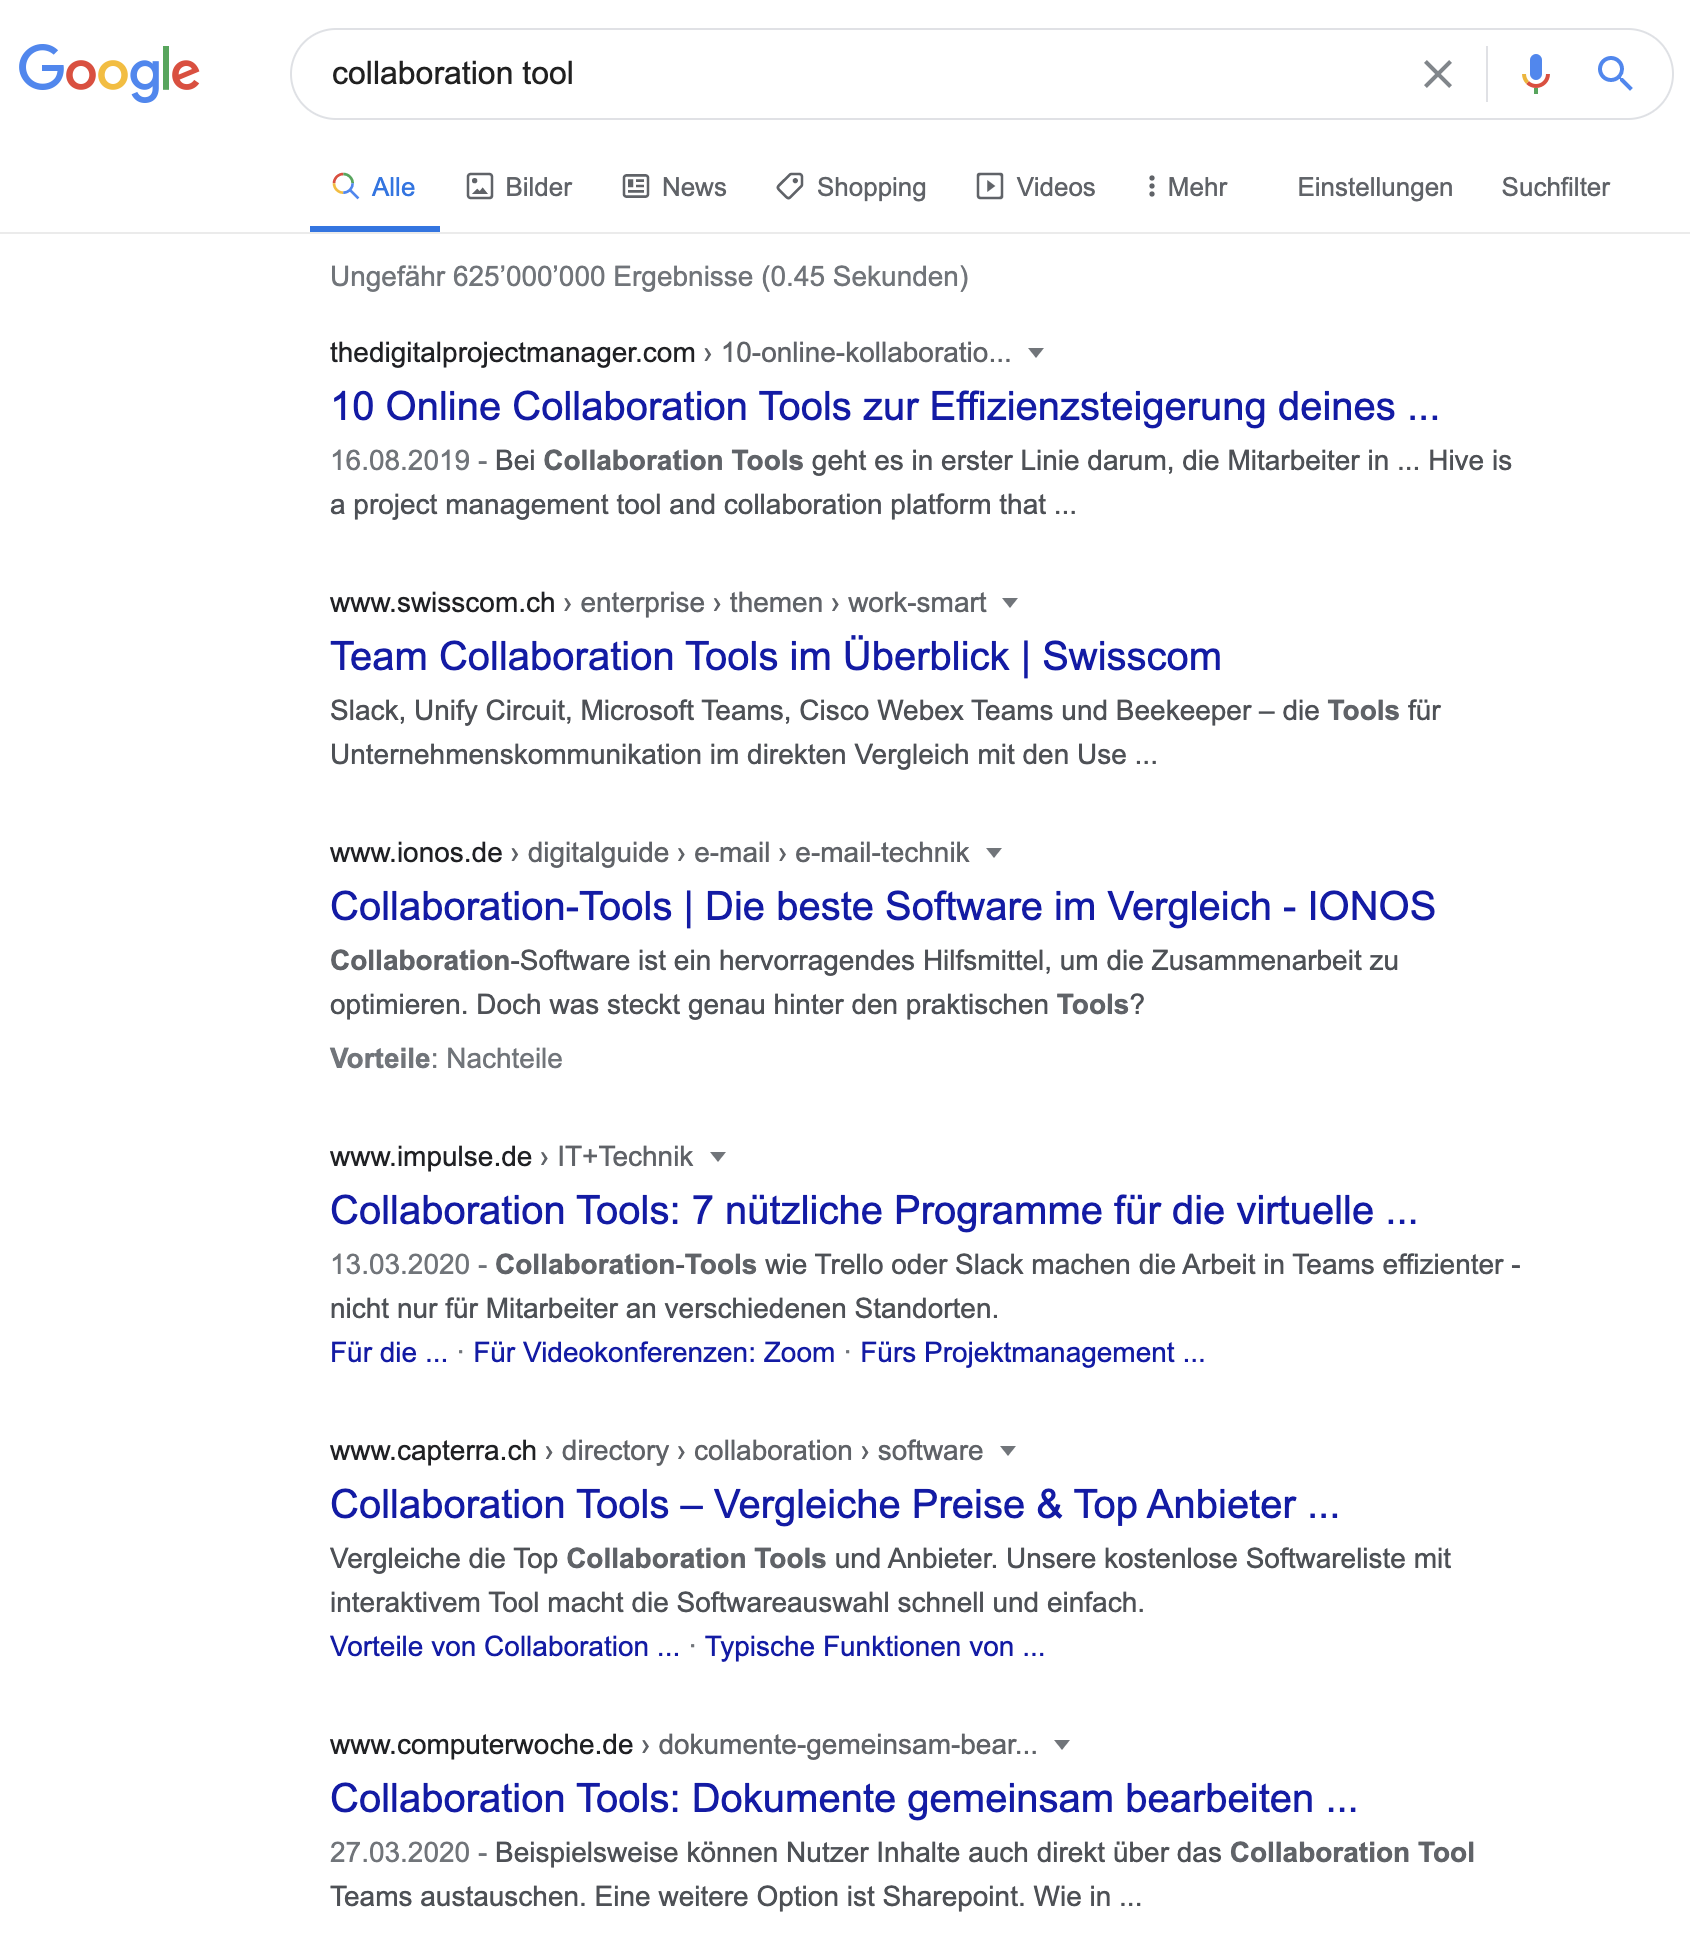
Task: Expand dropdown arrow beside impulse.de URL
Action: [x=718, y=1157]
